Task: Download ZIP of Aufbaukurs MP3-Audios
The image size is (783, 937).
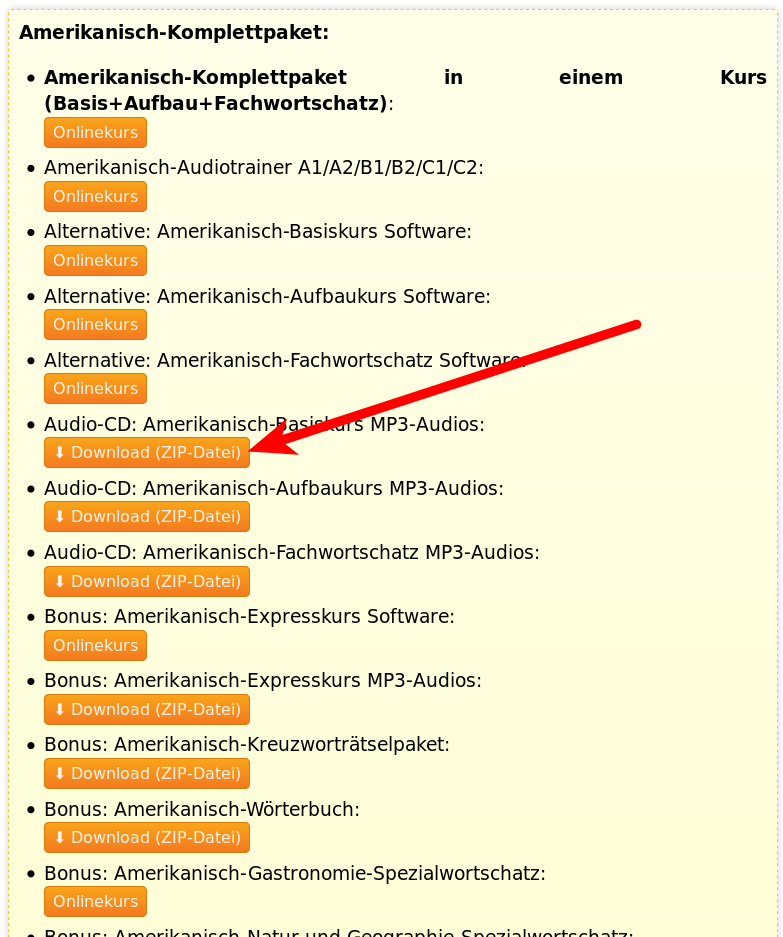Action: coord(146,516)
